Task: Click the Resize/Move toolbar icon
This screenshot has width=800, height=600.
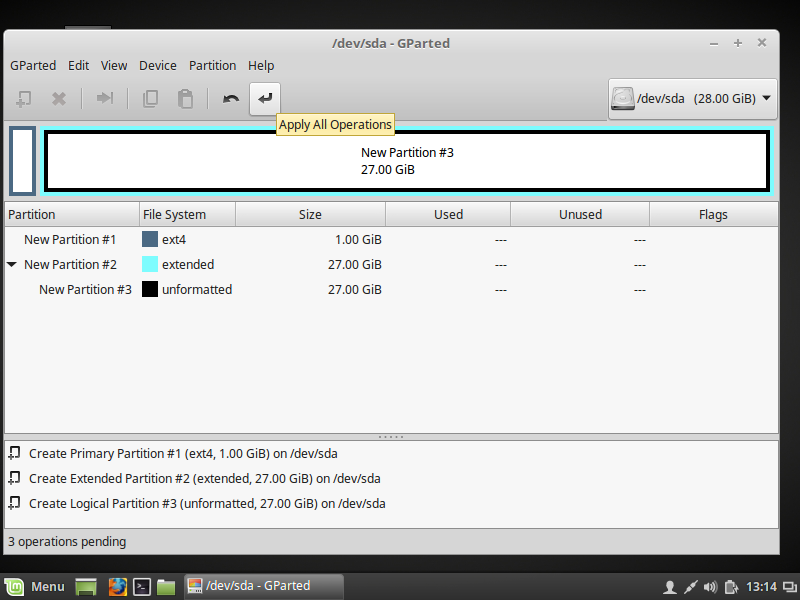Action: coord(105,98)
